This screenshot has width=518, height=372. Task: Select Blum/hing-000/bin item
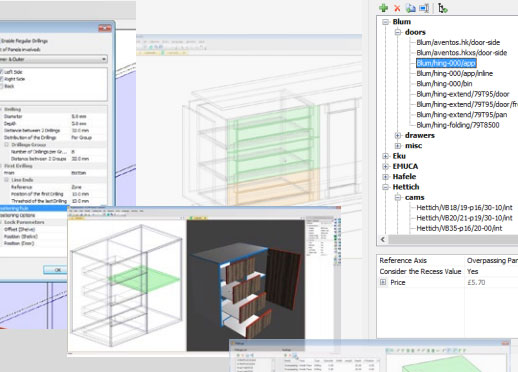(444, 84)
